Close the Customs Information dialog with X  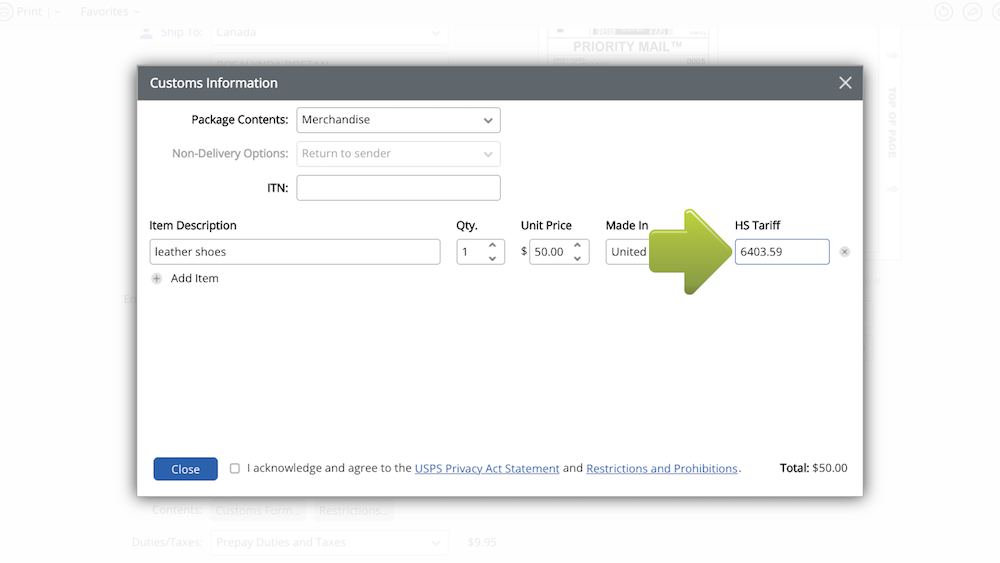coord(845,83)
